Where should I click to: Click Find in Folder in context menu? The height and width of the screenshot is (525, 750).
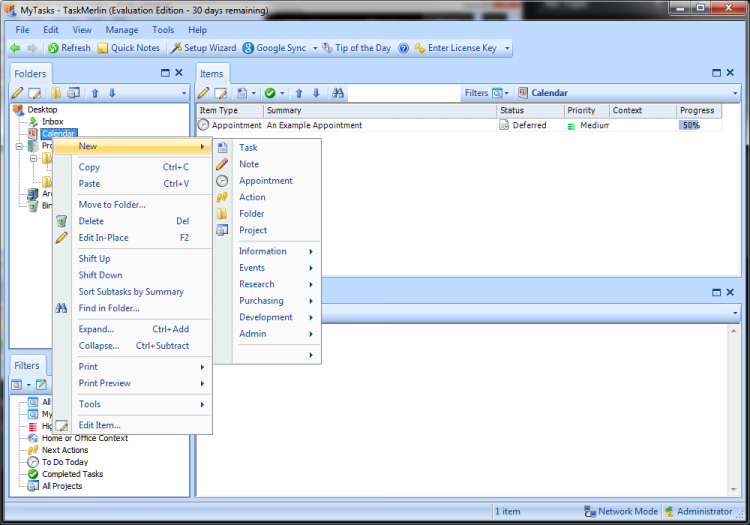click(132, 308)
